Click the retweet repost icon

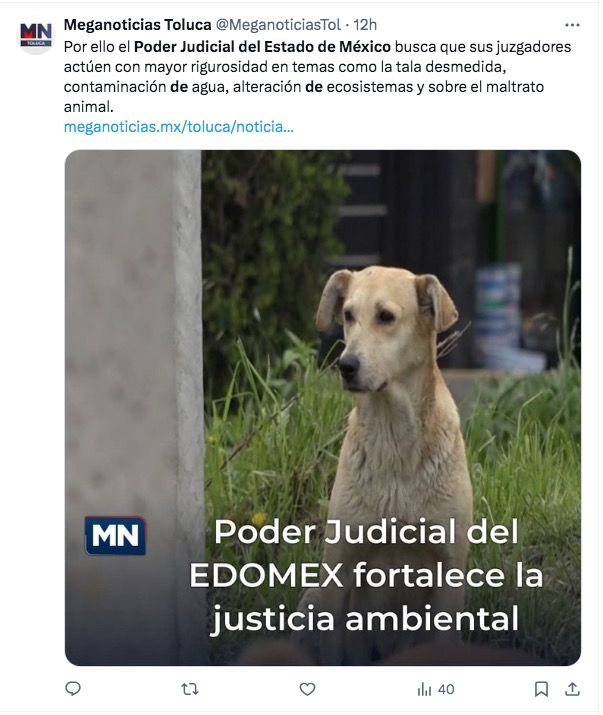pyautogui.click(x=190, y=689)
